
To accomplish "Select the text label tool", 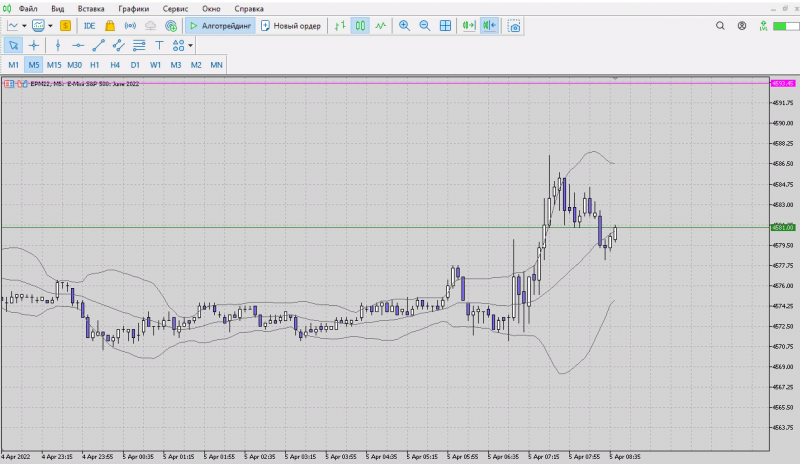I will [x=159, y=45].
